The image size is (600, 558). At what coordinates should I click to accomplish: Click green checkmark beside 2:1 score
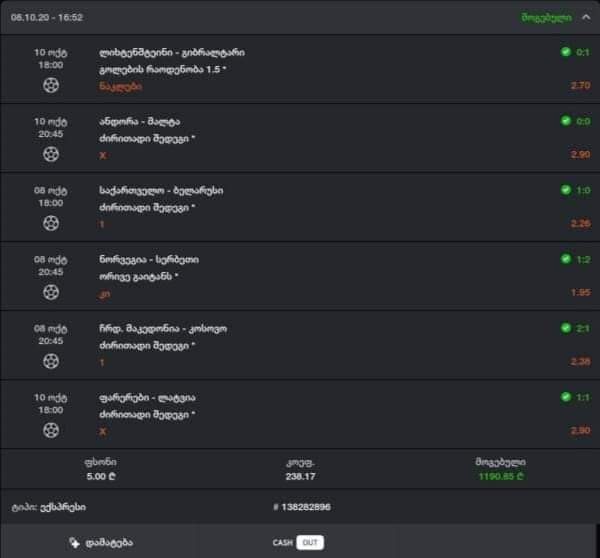pyautogui.click(x=566, y=328)
